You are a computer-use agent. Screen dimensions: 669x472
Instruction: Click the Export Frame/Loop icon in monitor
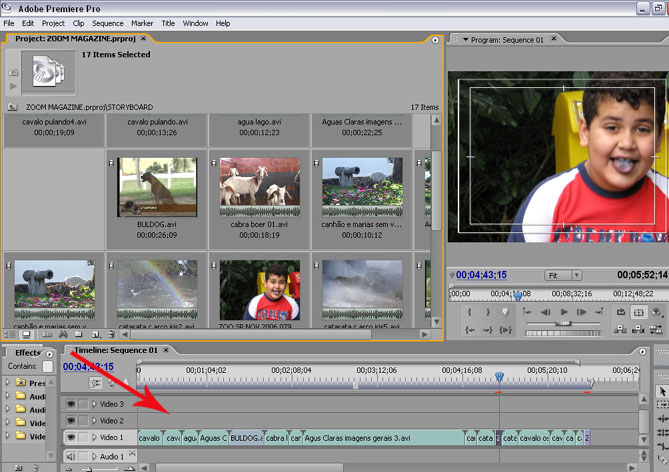[x=620, y=312]
